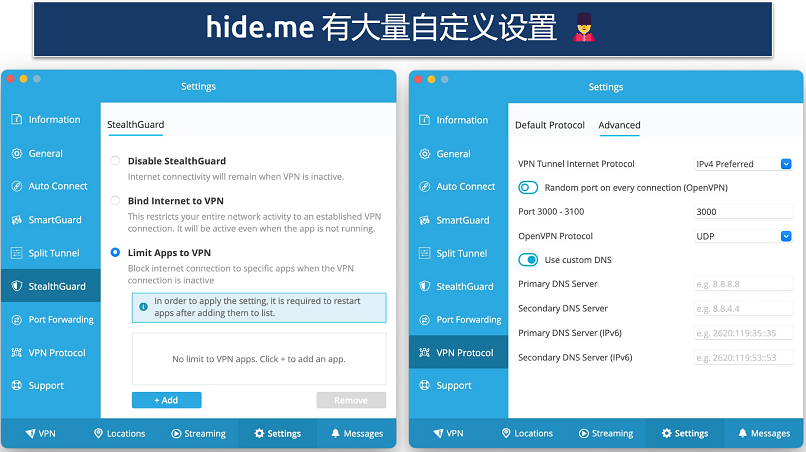
Task: Open the OpenVPN Protocol UDP dropdown
Action: 743,236
